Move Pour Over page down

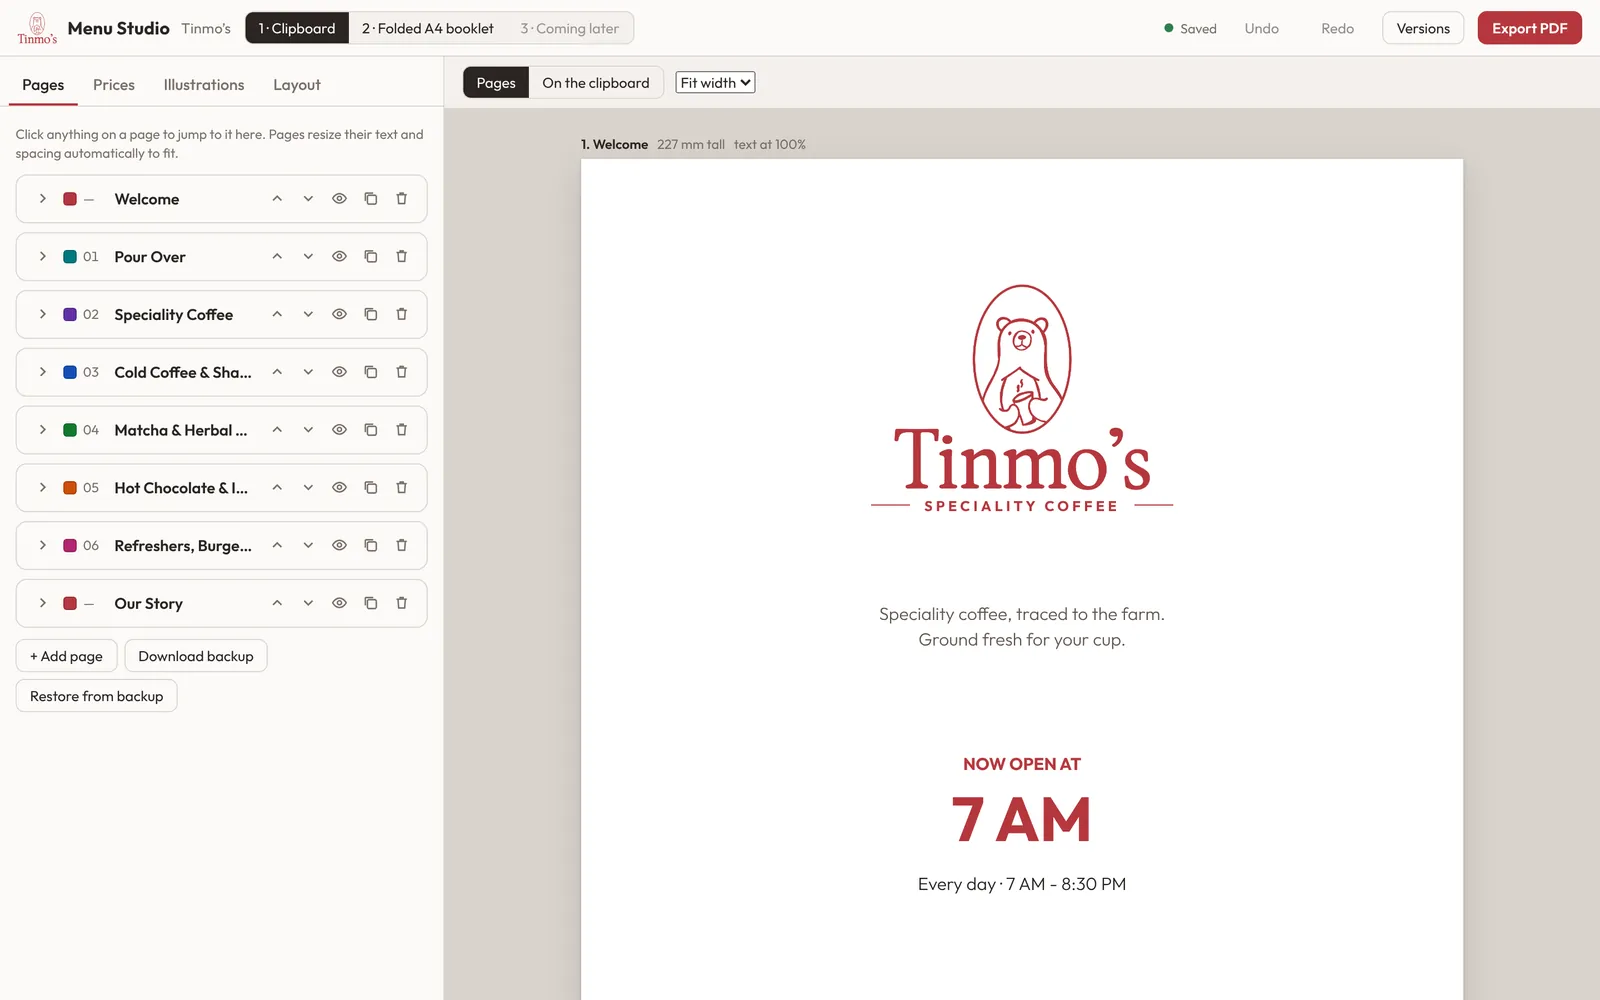(x=308, y=257)
